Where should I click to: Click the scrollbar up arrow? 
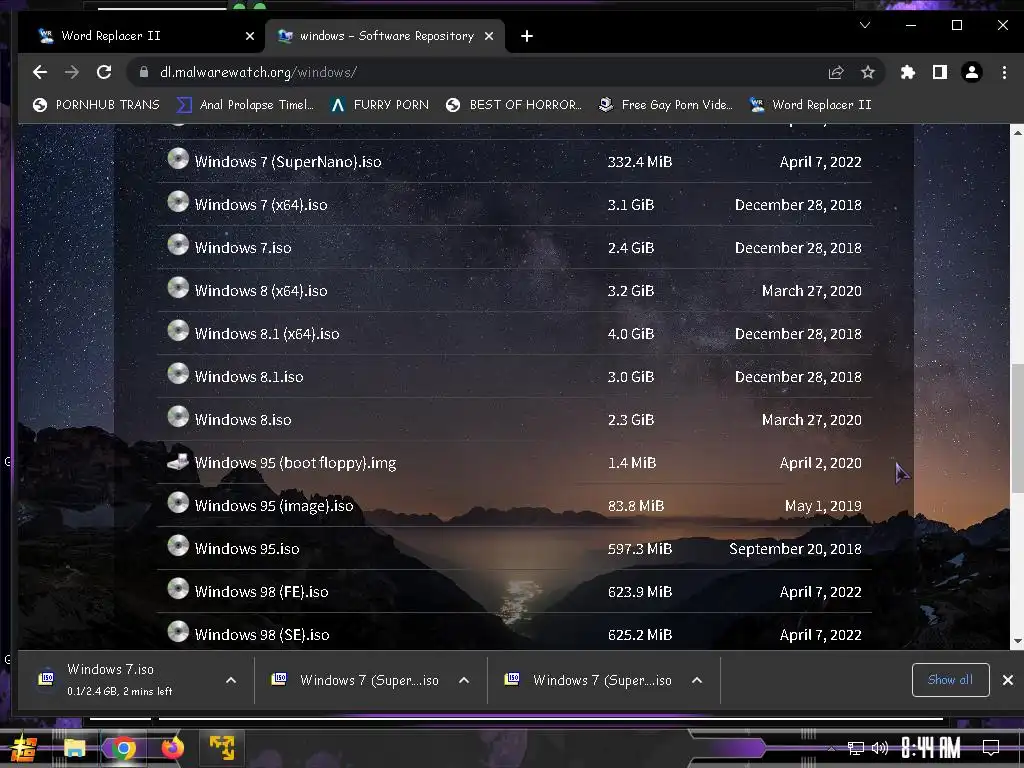point(1017,132)
